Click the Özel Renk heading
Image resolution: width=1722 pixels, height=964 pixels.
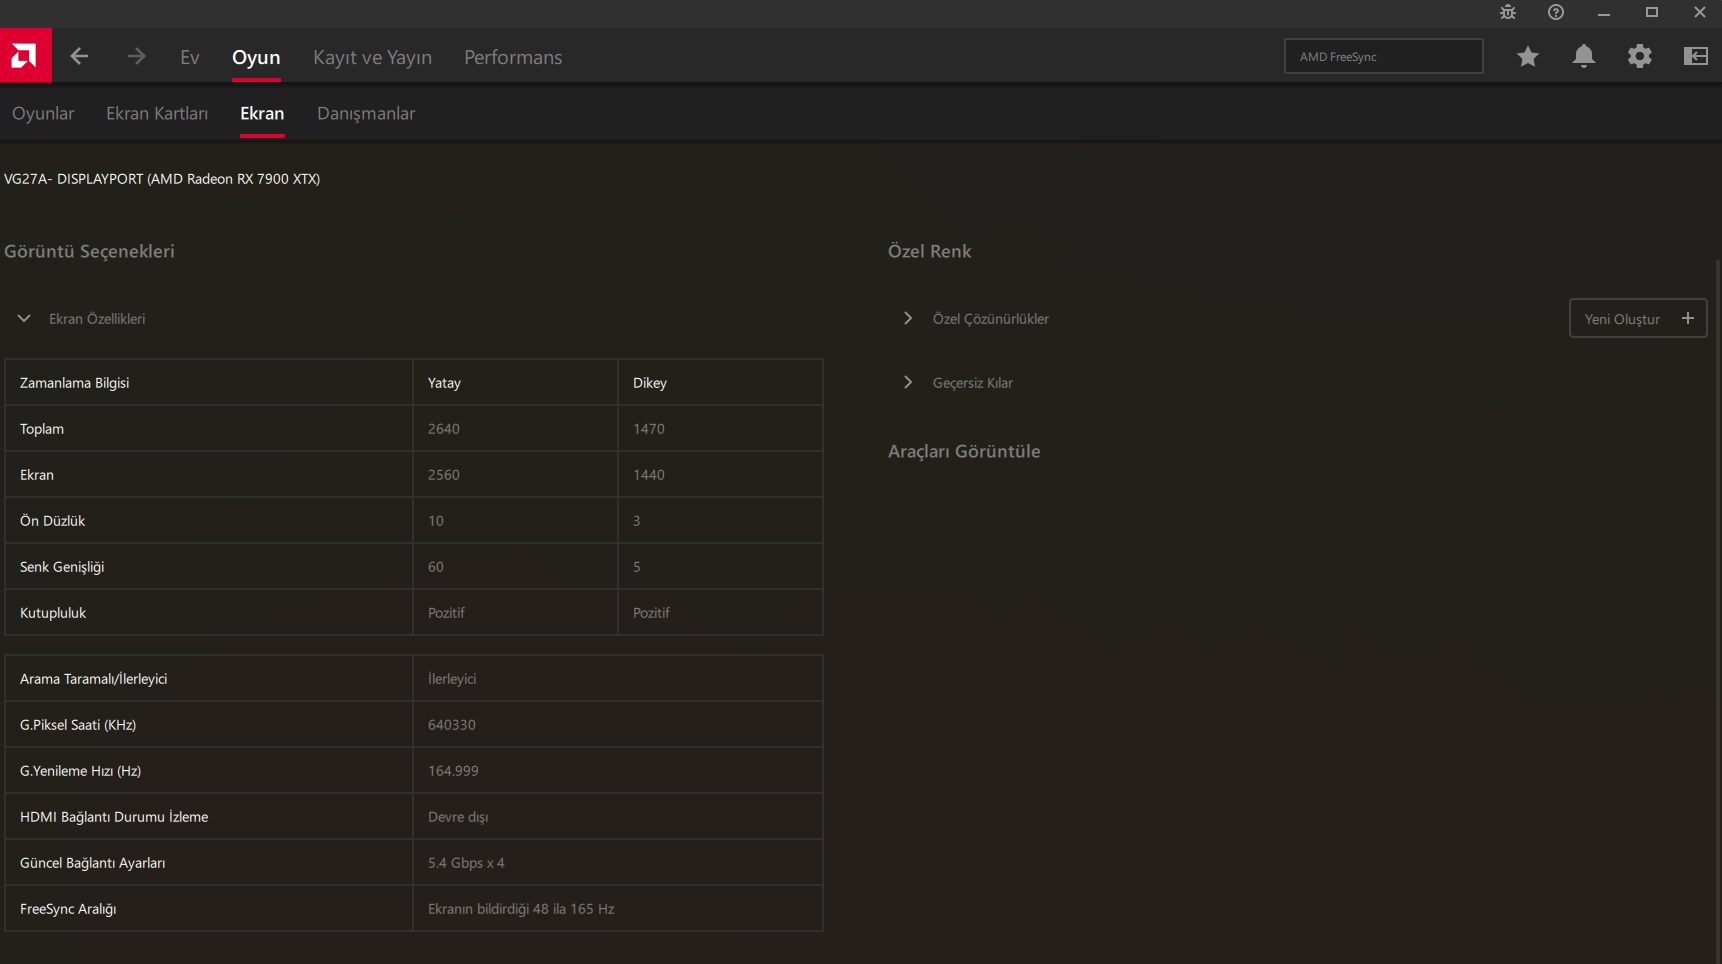[x=929, y=251]
